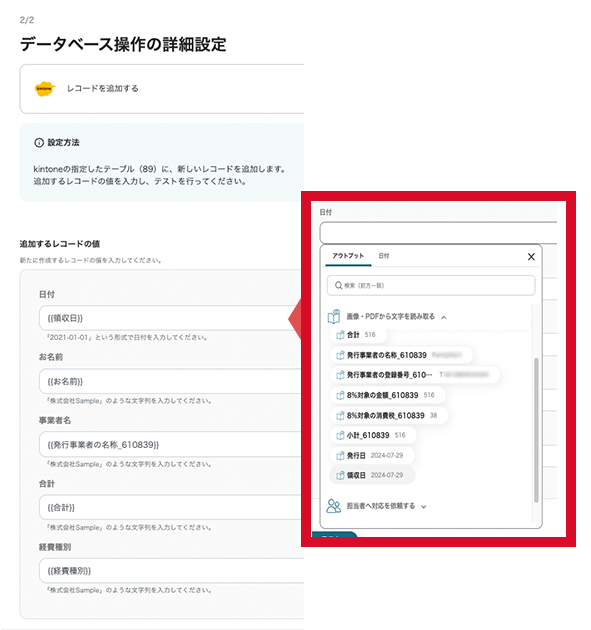Switch to the 日付 tab in popup
This screenshot has height=630, width=591.
(384, 256)
